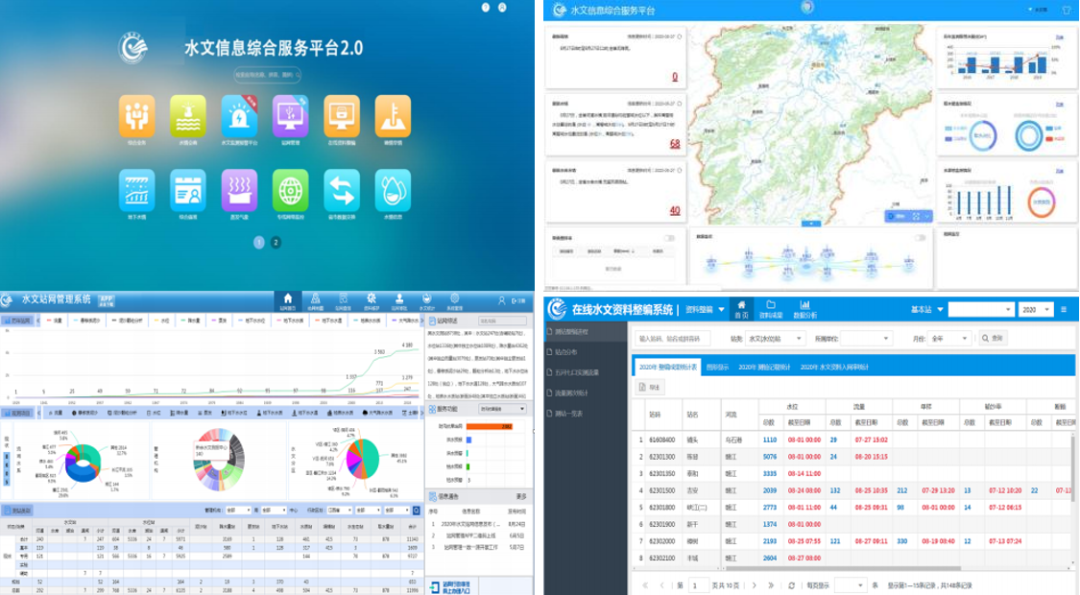Viewport: 1080px width, 595px height.
Task: Launch the blue alarm-siren monitoring platform icon
Action: 239,116
